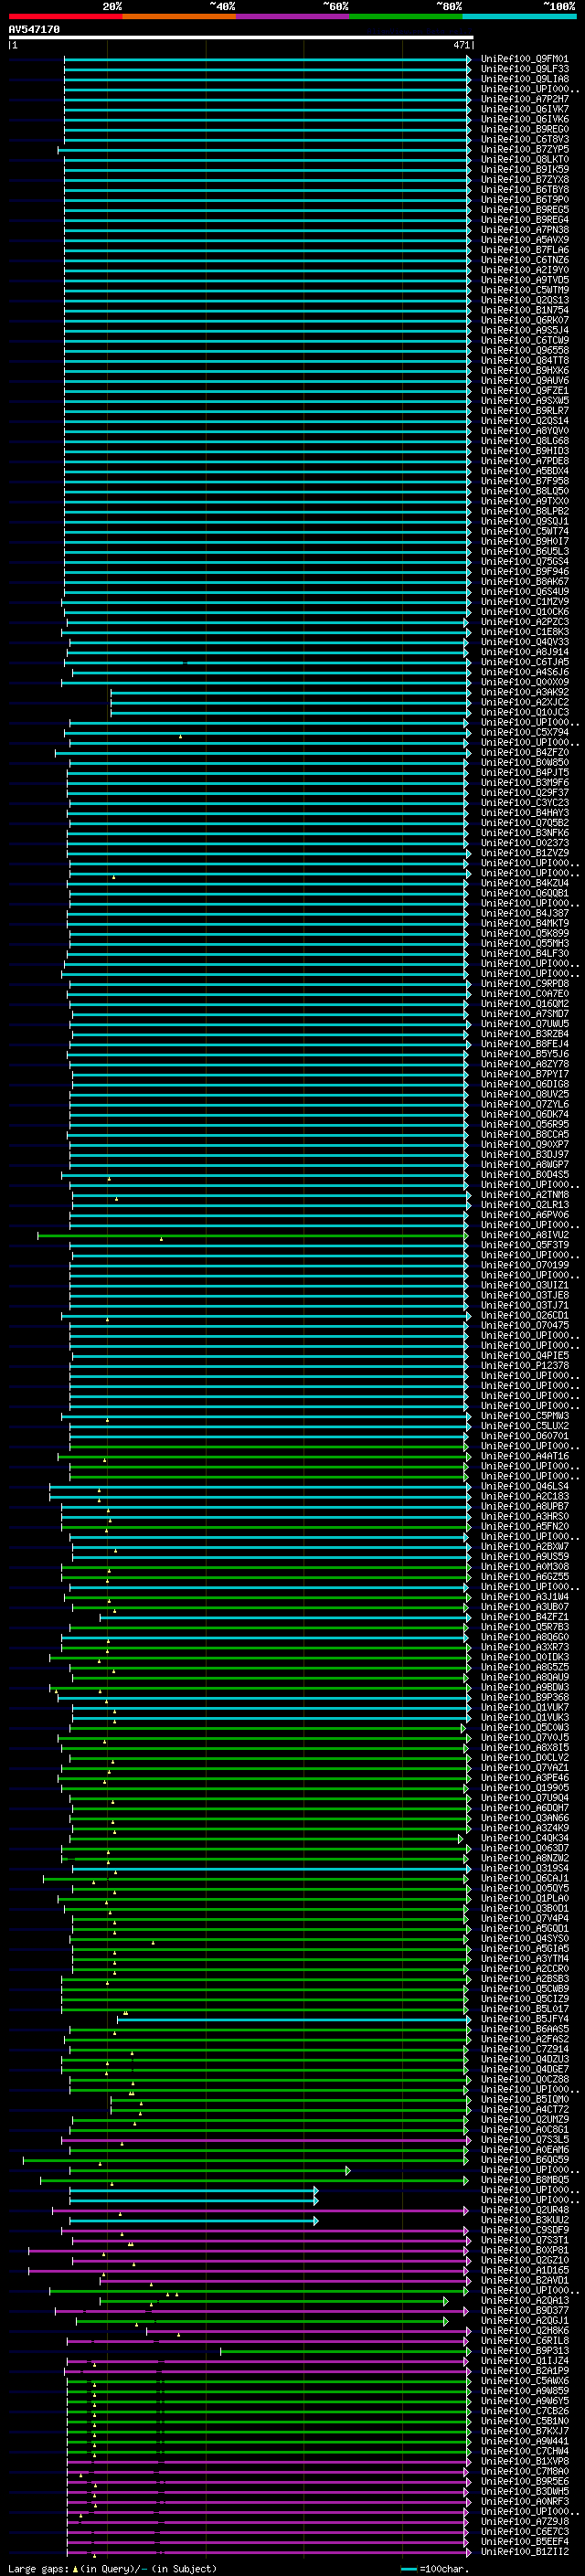Click the red 20% identity legend bar
The width and height of the screenshot is (585, 2576).
click(66, 16)
